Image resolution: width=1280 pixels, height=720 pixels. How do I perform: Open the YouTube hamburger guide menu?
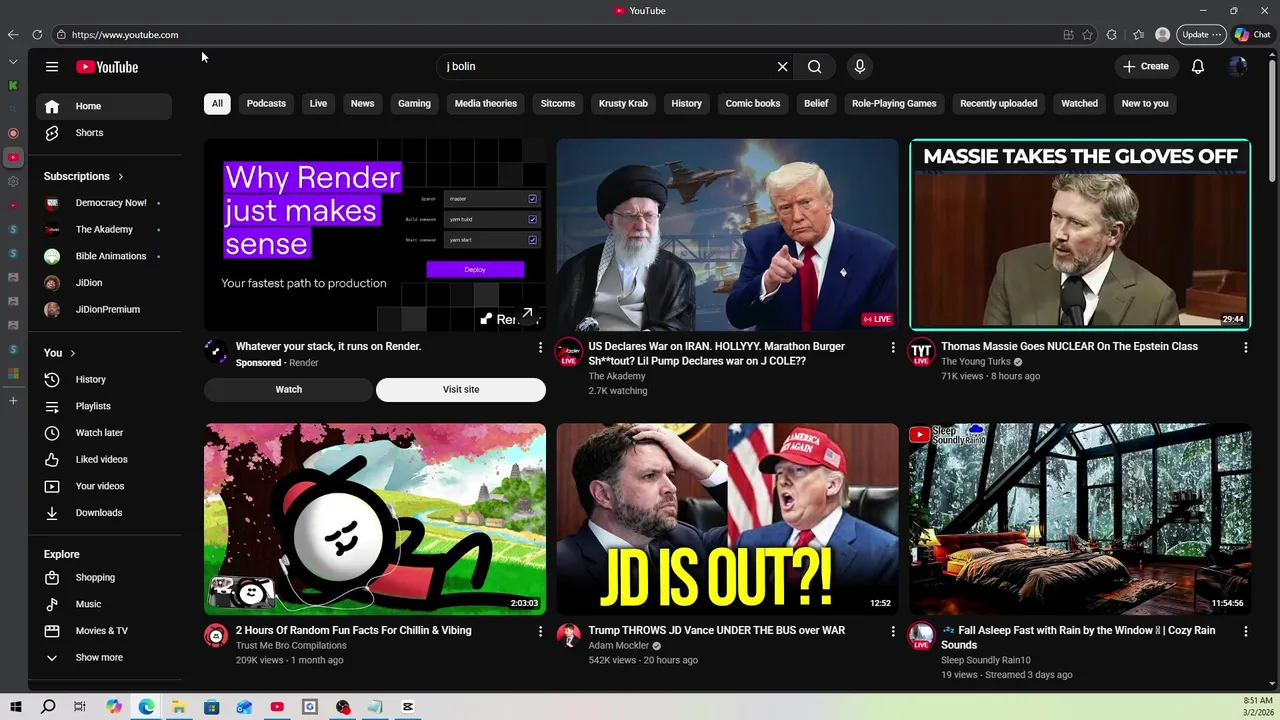pos(52,67)
